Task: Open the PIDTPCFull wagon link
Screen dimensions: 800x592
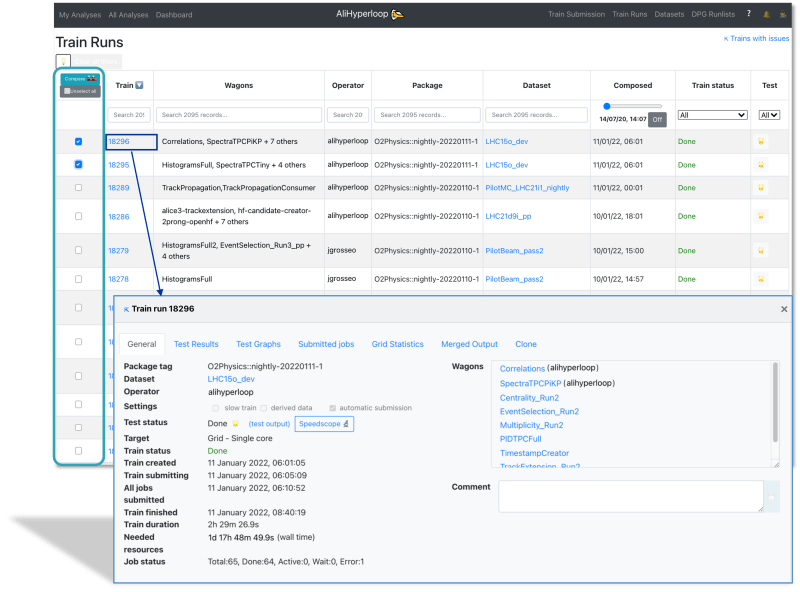Action: pos(520,439)
